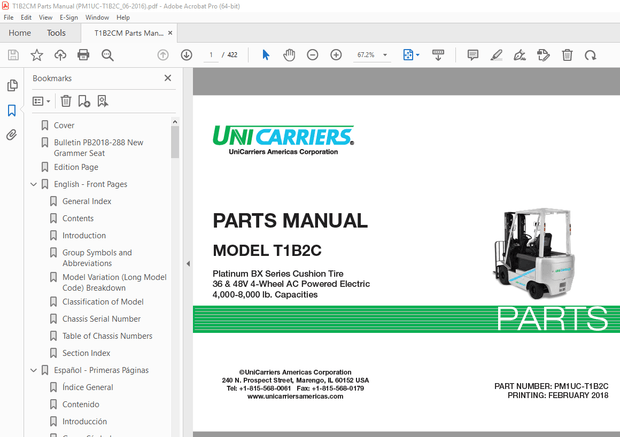Open the Attachments paperclip panel
The height and width of the screenshot is (437, 620).
pyautogui.click(x=12, y=135)
